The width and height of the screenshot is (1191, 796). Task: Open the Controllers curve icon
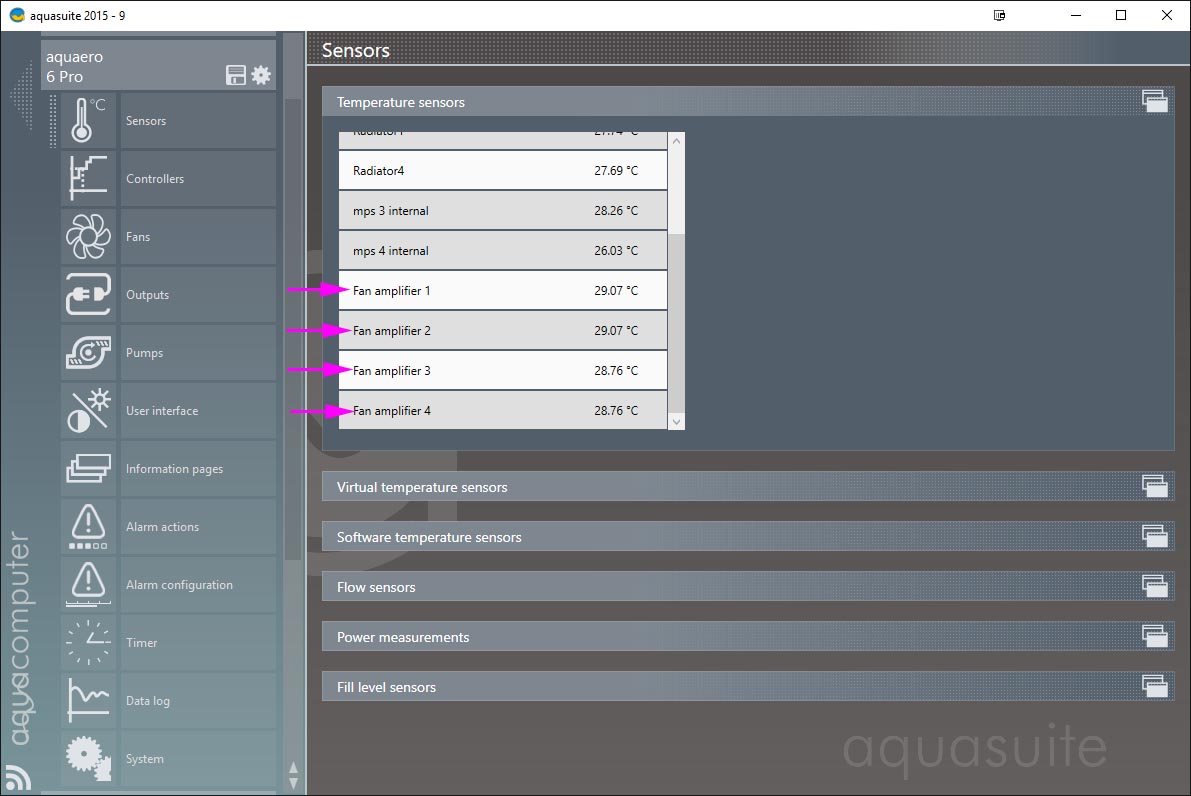click(x=88, y=179)
